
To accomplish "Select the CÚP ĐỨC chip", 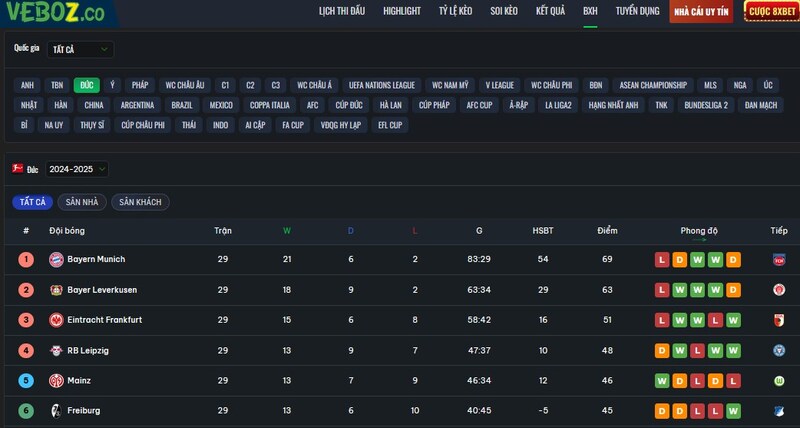I will coord(349,105).
